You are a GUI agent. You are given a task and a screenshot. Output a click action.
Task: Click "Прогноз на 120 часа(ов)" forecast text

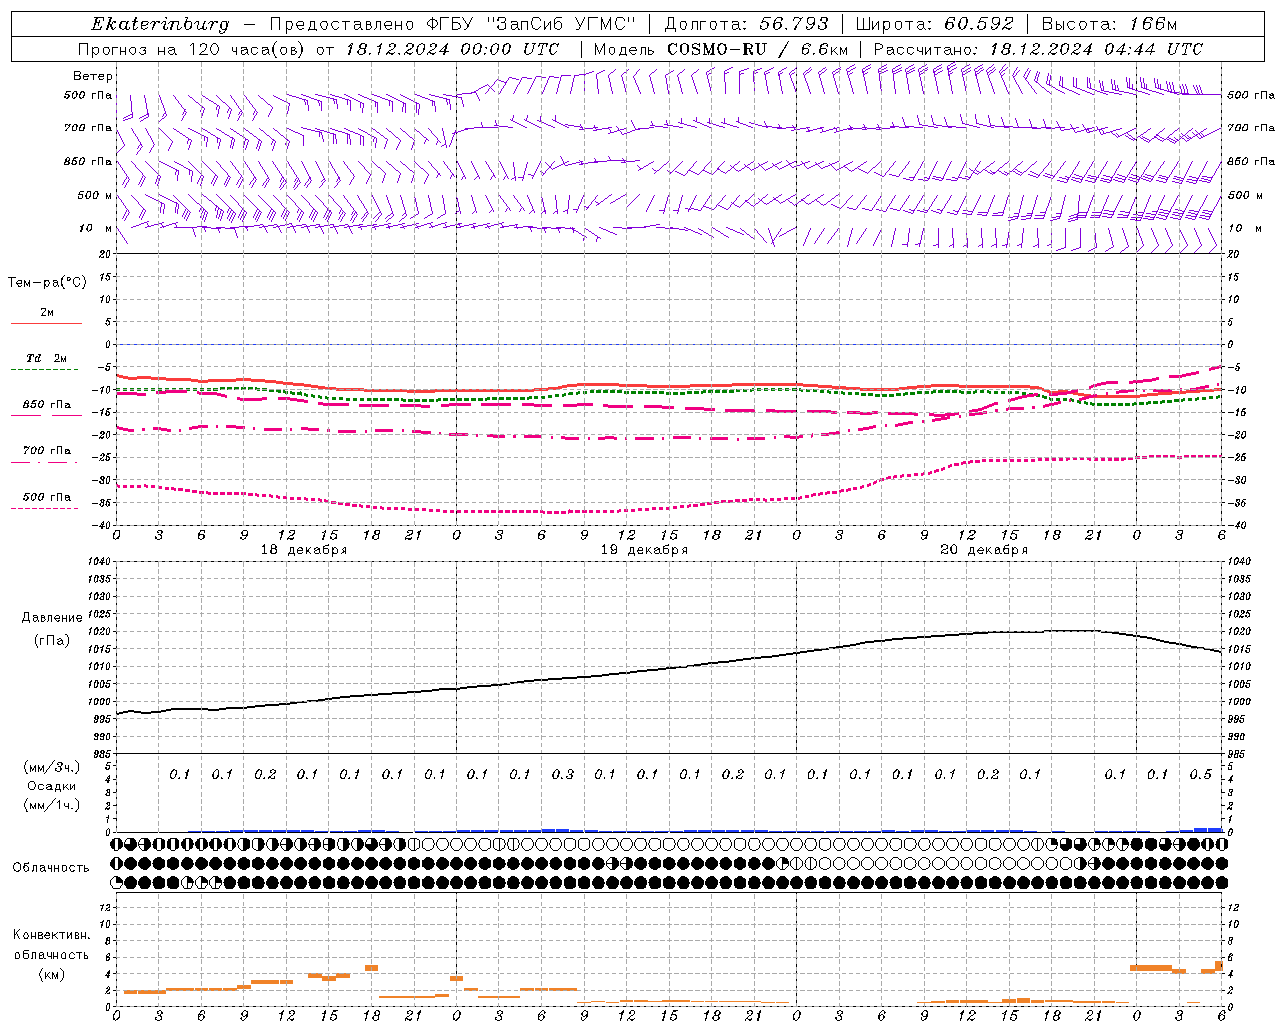(192, 49)
